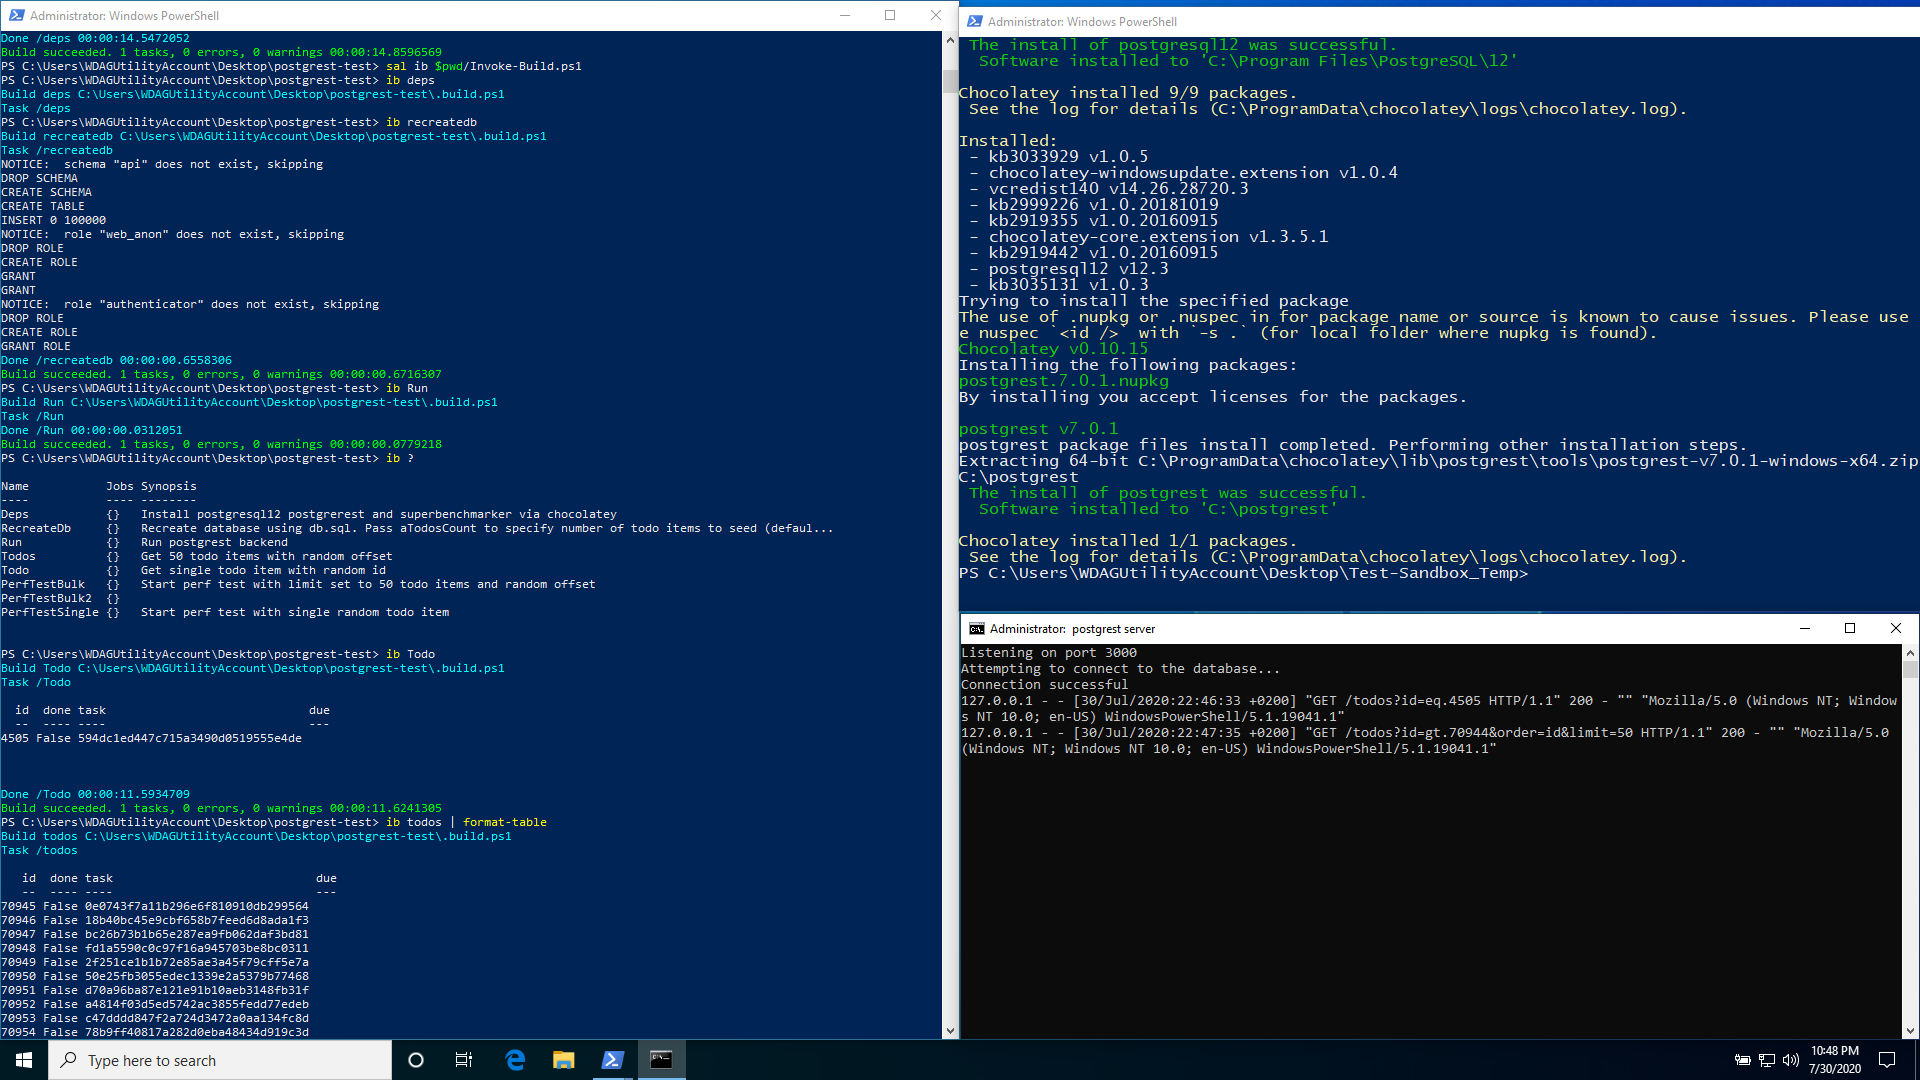Click the "PerfTestSingle" task row
1920x1080 pixels.
click(x=225, y=612)
